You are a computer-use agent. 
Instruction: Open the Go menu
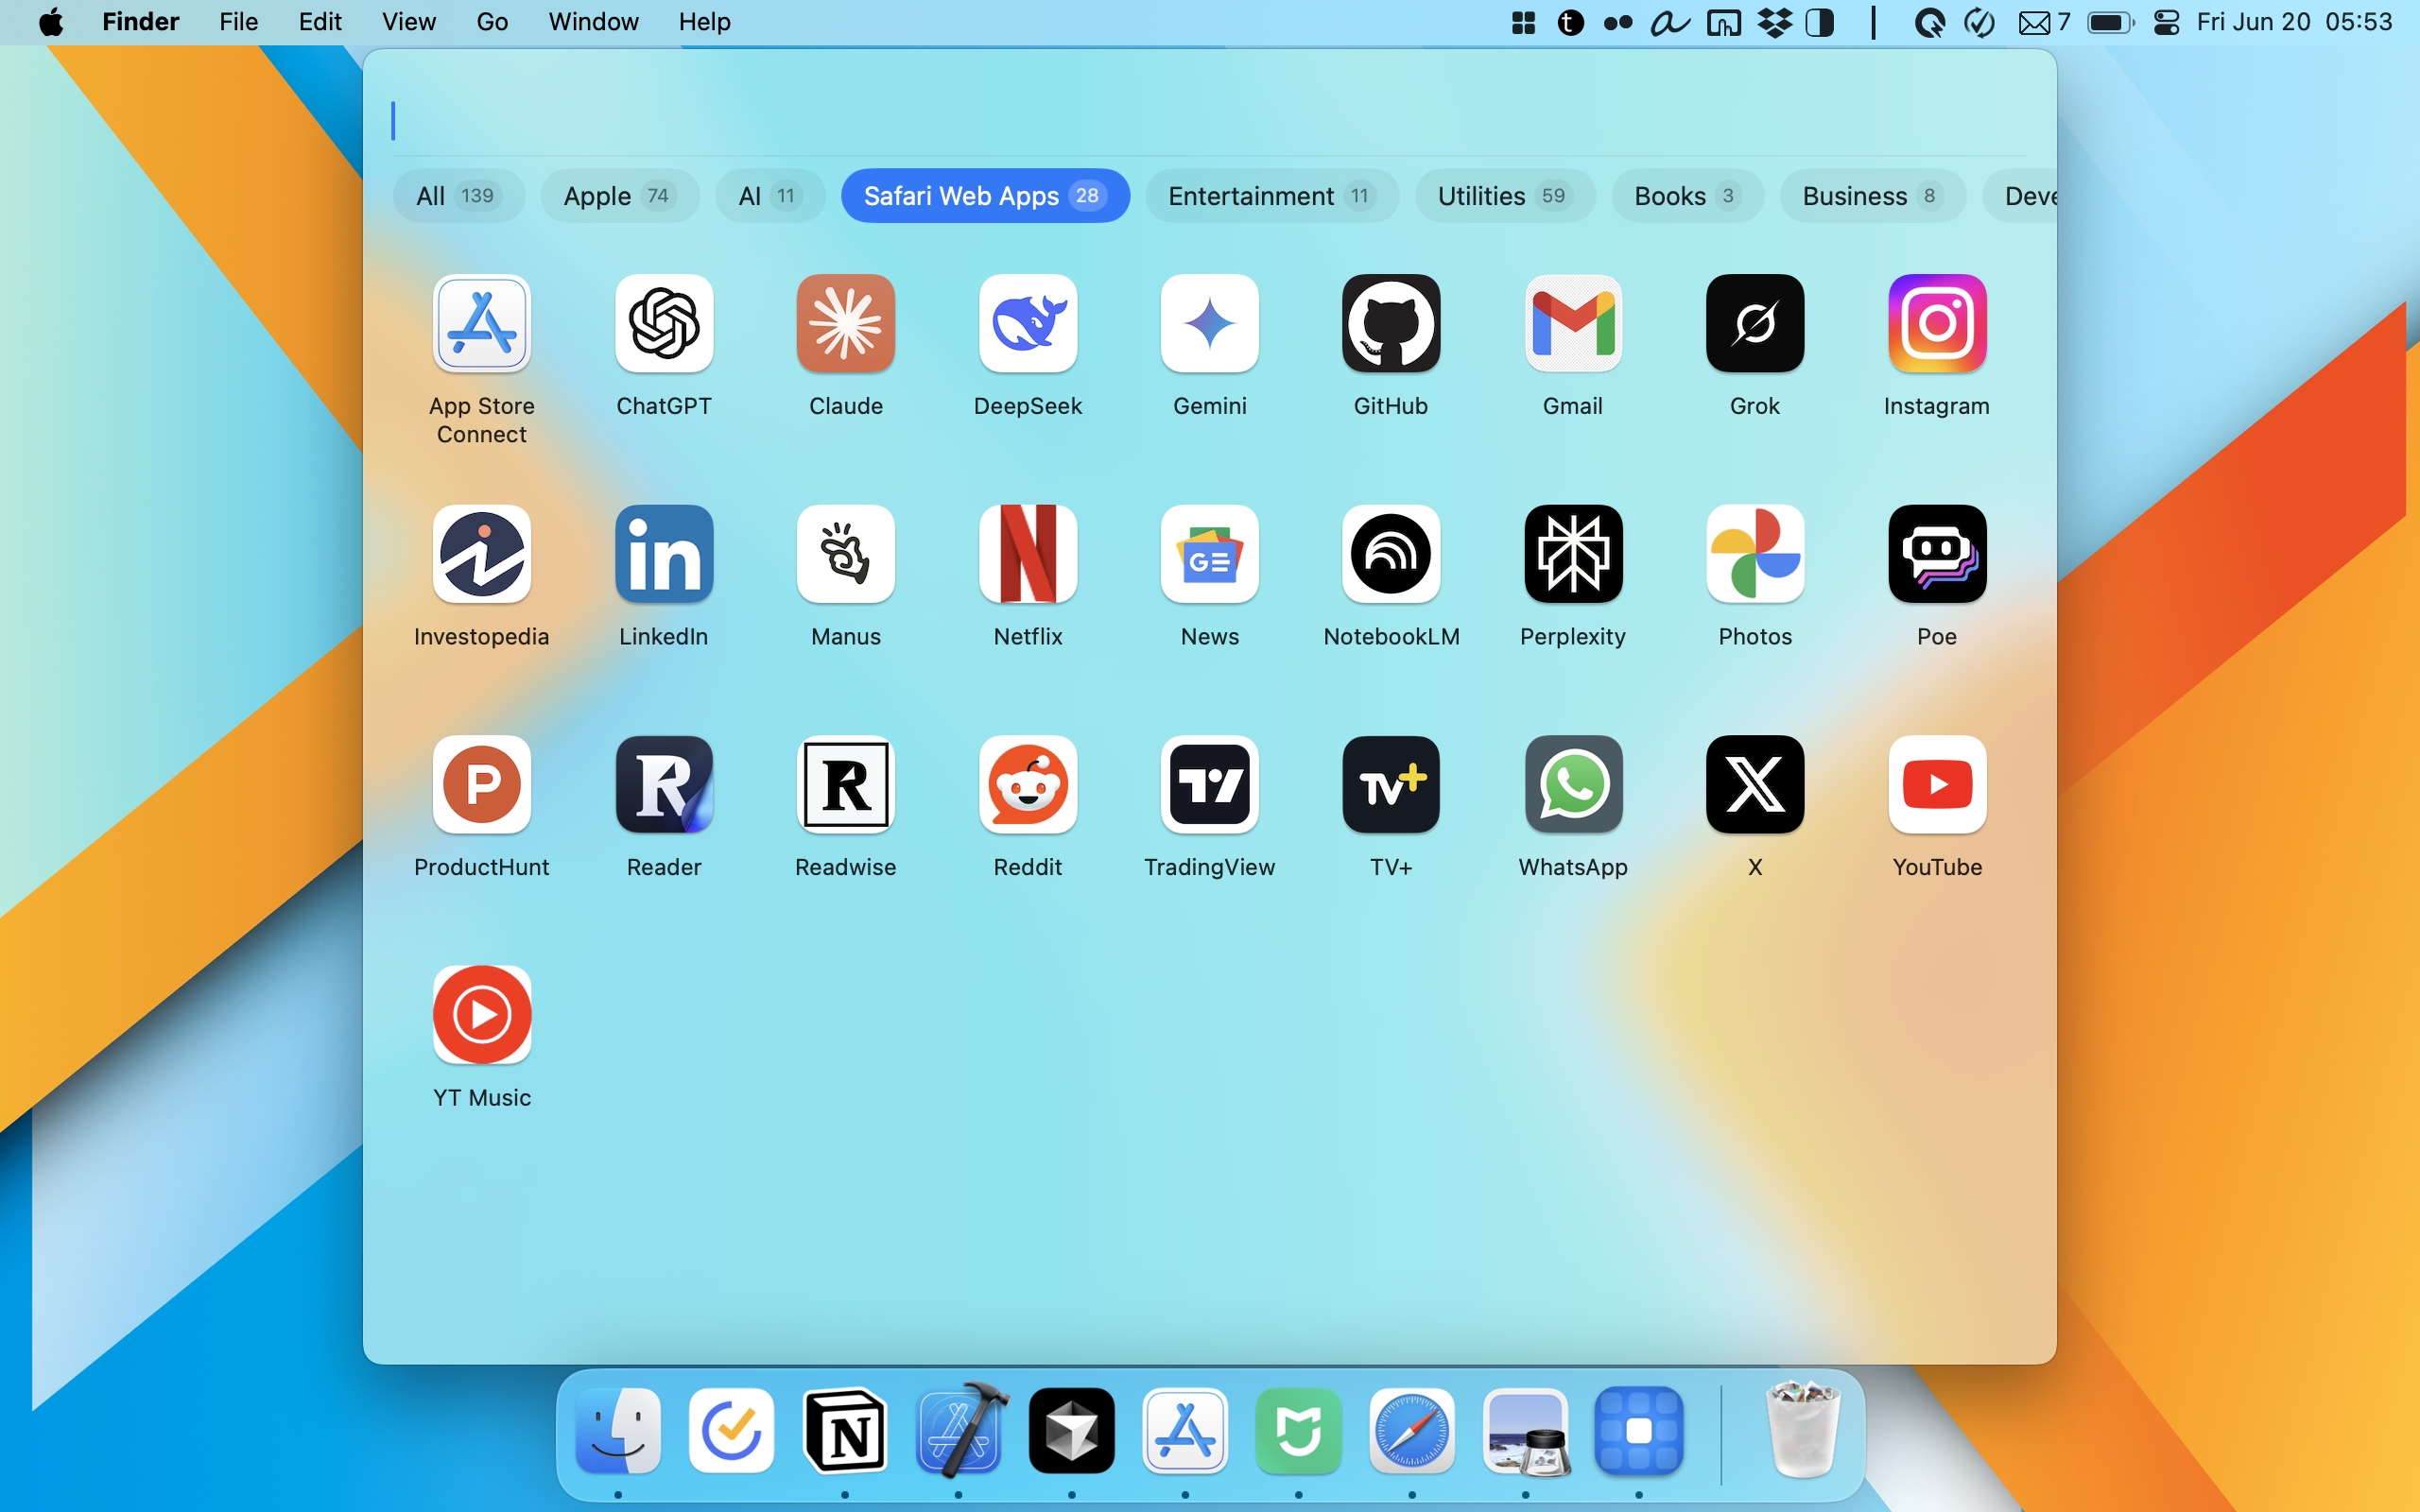[x=491, y=22]
